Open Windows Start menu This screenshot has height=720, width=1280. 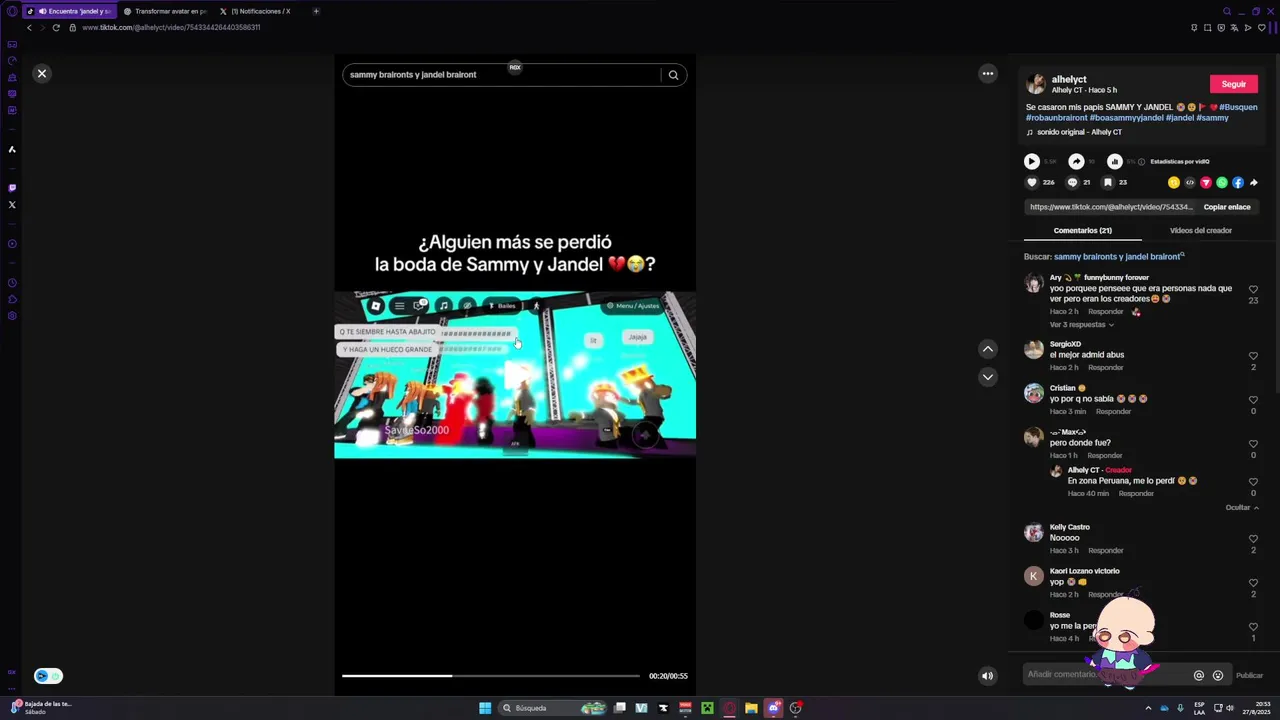coord(485,708)
